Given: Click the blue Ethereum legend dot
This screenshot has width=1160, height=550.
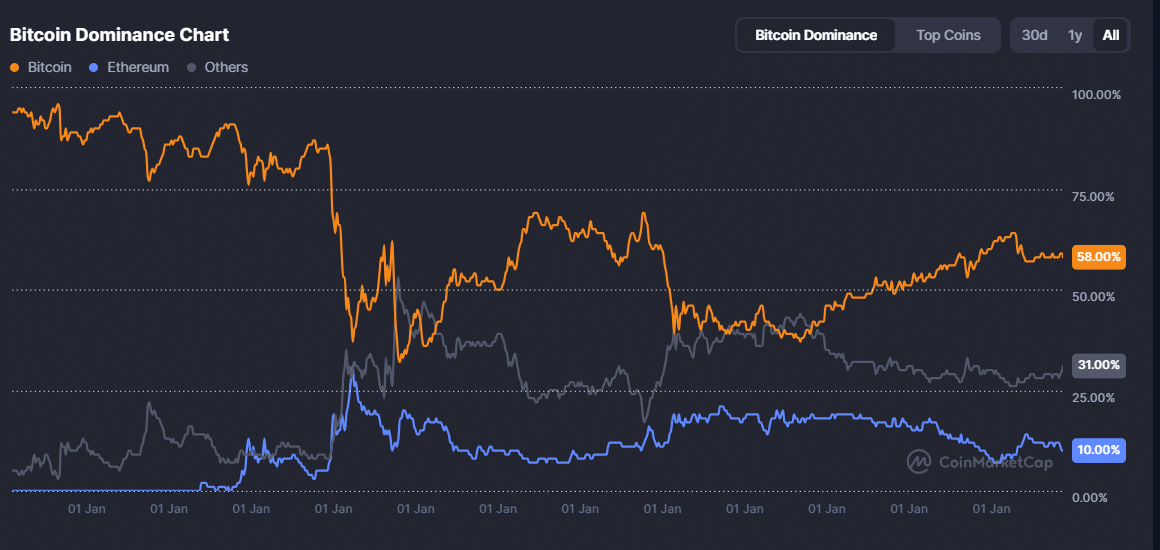Looking at the screenshot, I should click(x=94, y=68).
